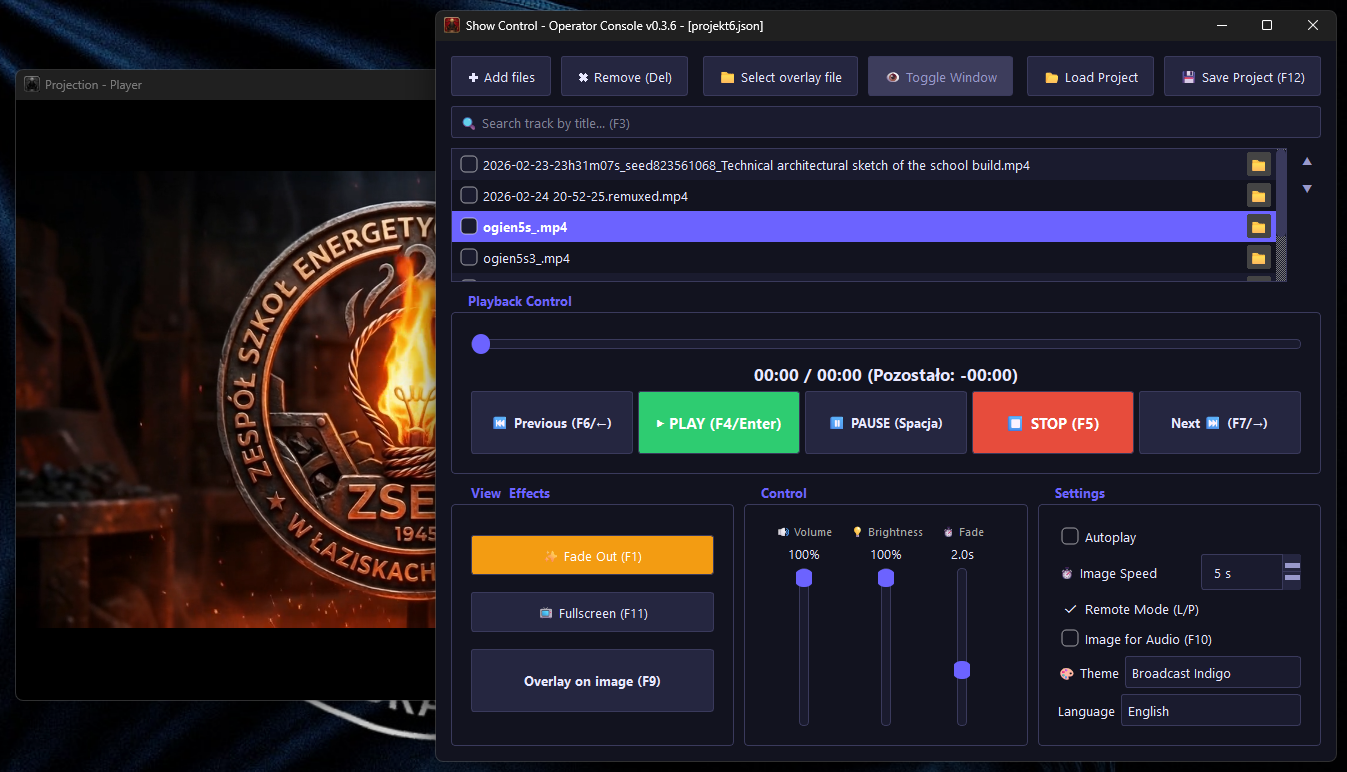
Task: Click Remove (Del) button
Action: click(624, 77)
